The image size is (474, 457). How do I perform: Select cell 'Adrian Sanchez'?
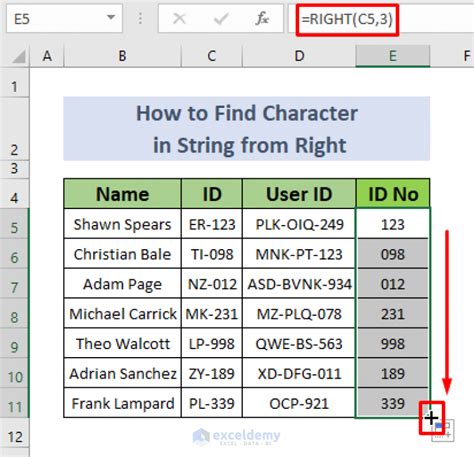pos(122,373)
